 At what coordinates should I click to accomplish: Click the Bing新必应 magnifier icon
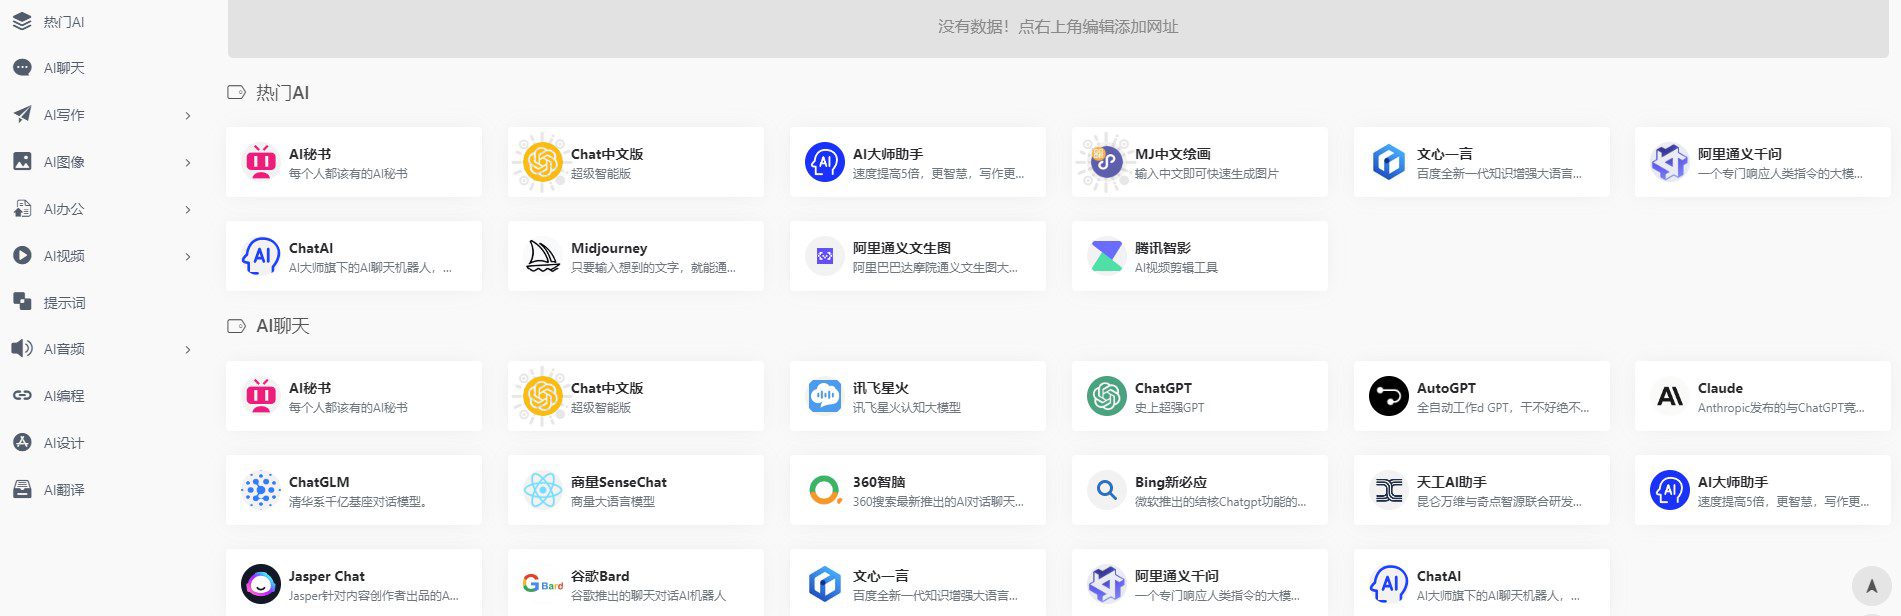tap(1106, 490)
